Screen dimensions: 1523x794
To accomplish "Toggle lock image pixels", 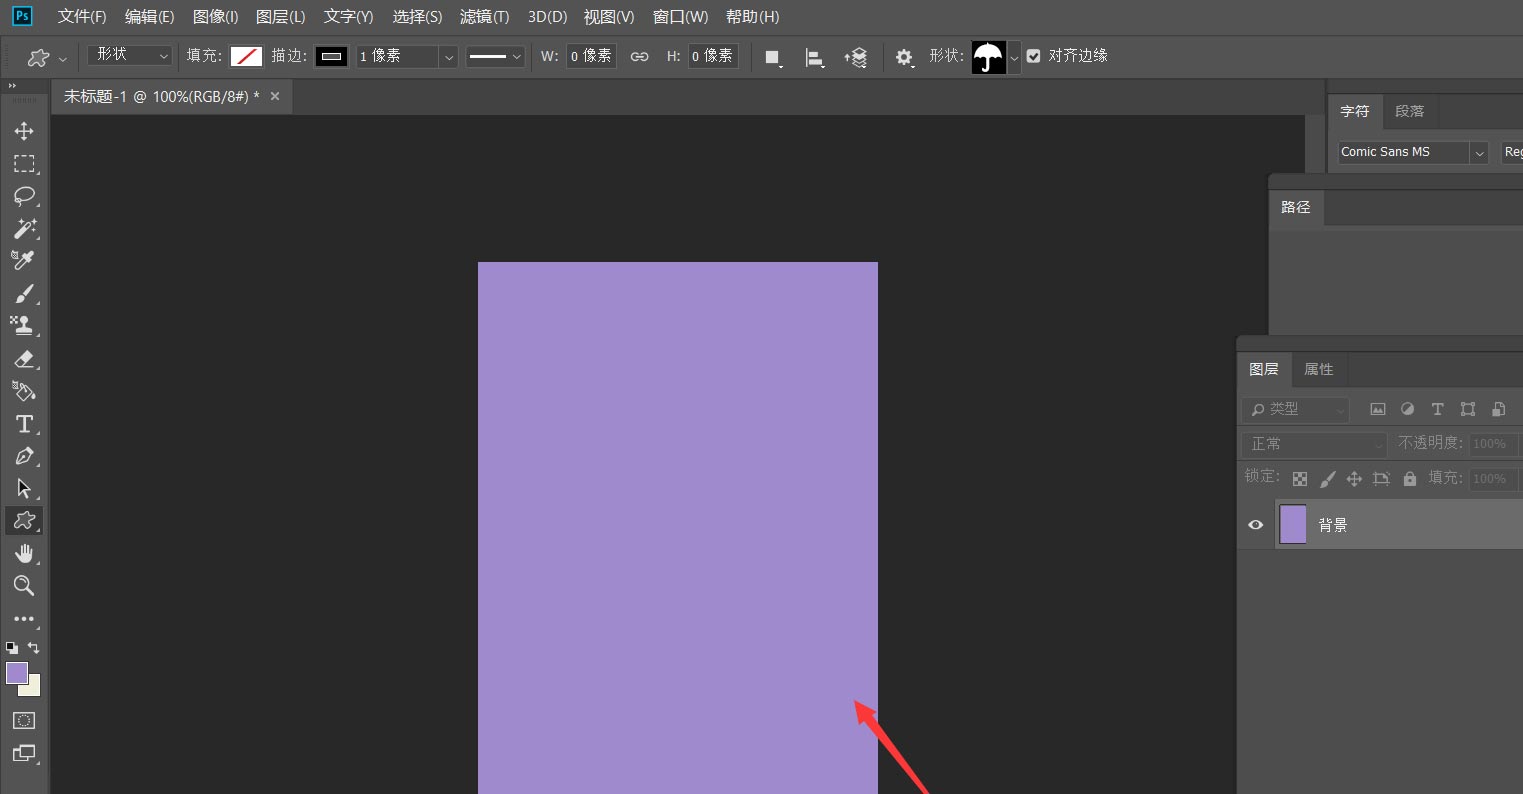I will 1327,479.
